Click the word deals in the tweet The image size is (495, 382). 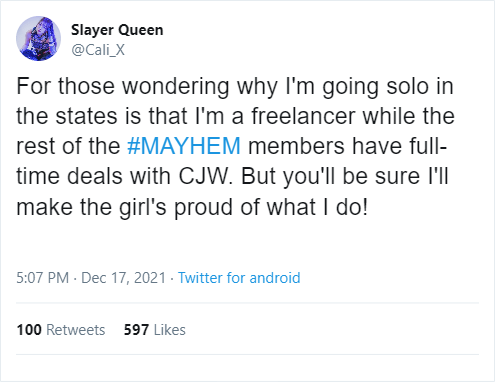(x=95, y=176)
